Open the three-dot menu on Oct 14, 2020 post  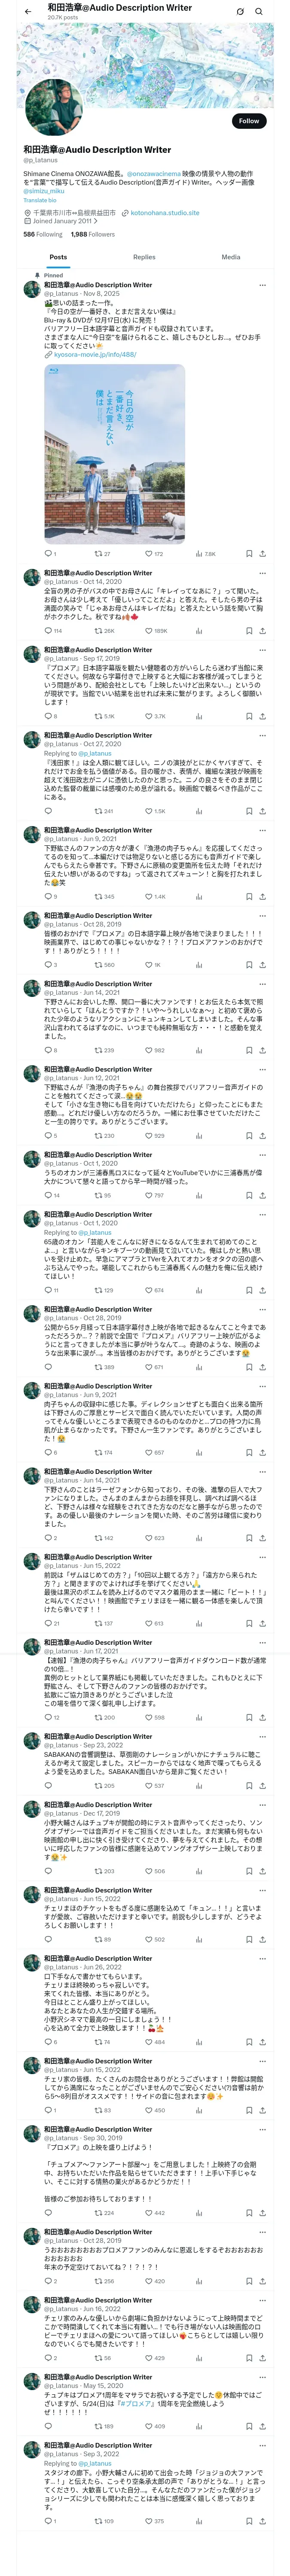(x=262, y=573)
